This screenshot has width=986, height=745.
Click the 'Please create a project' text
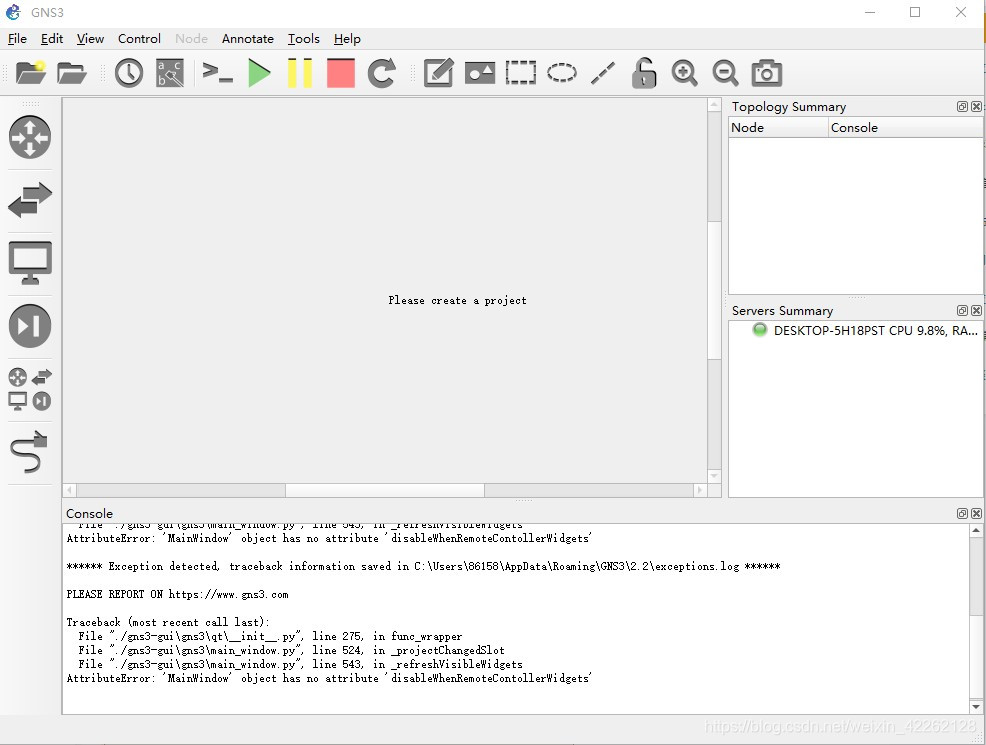457,301
